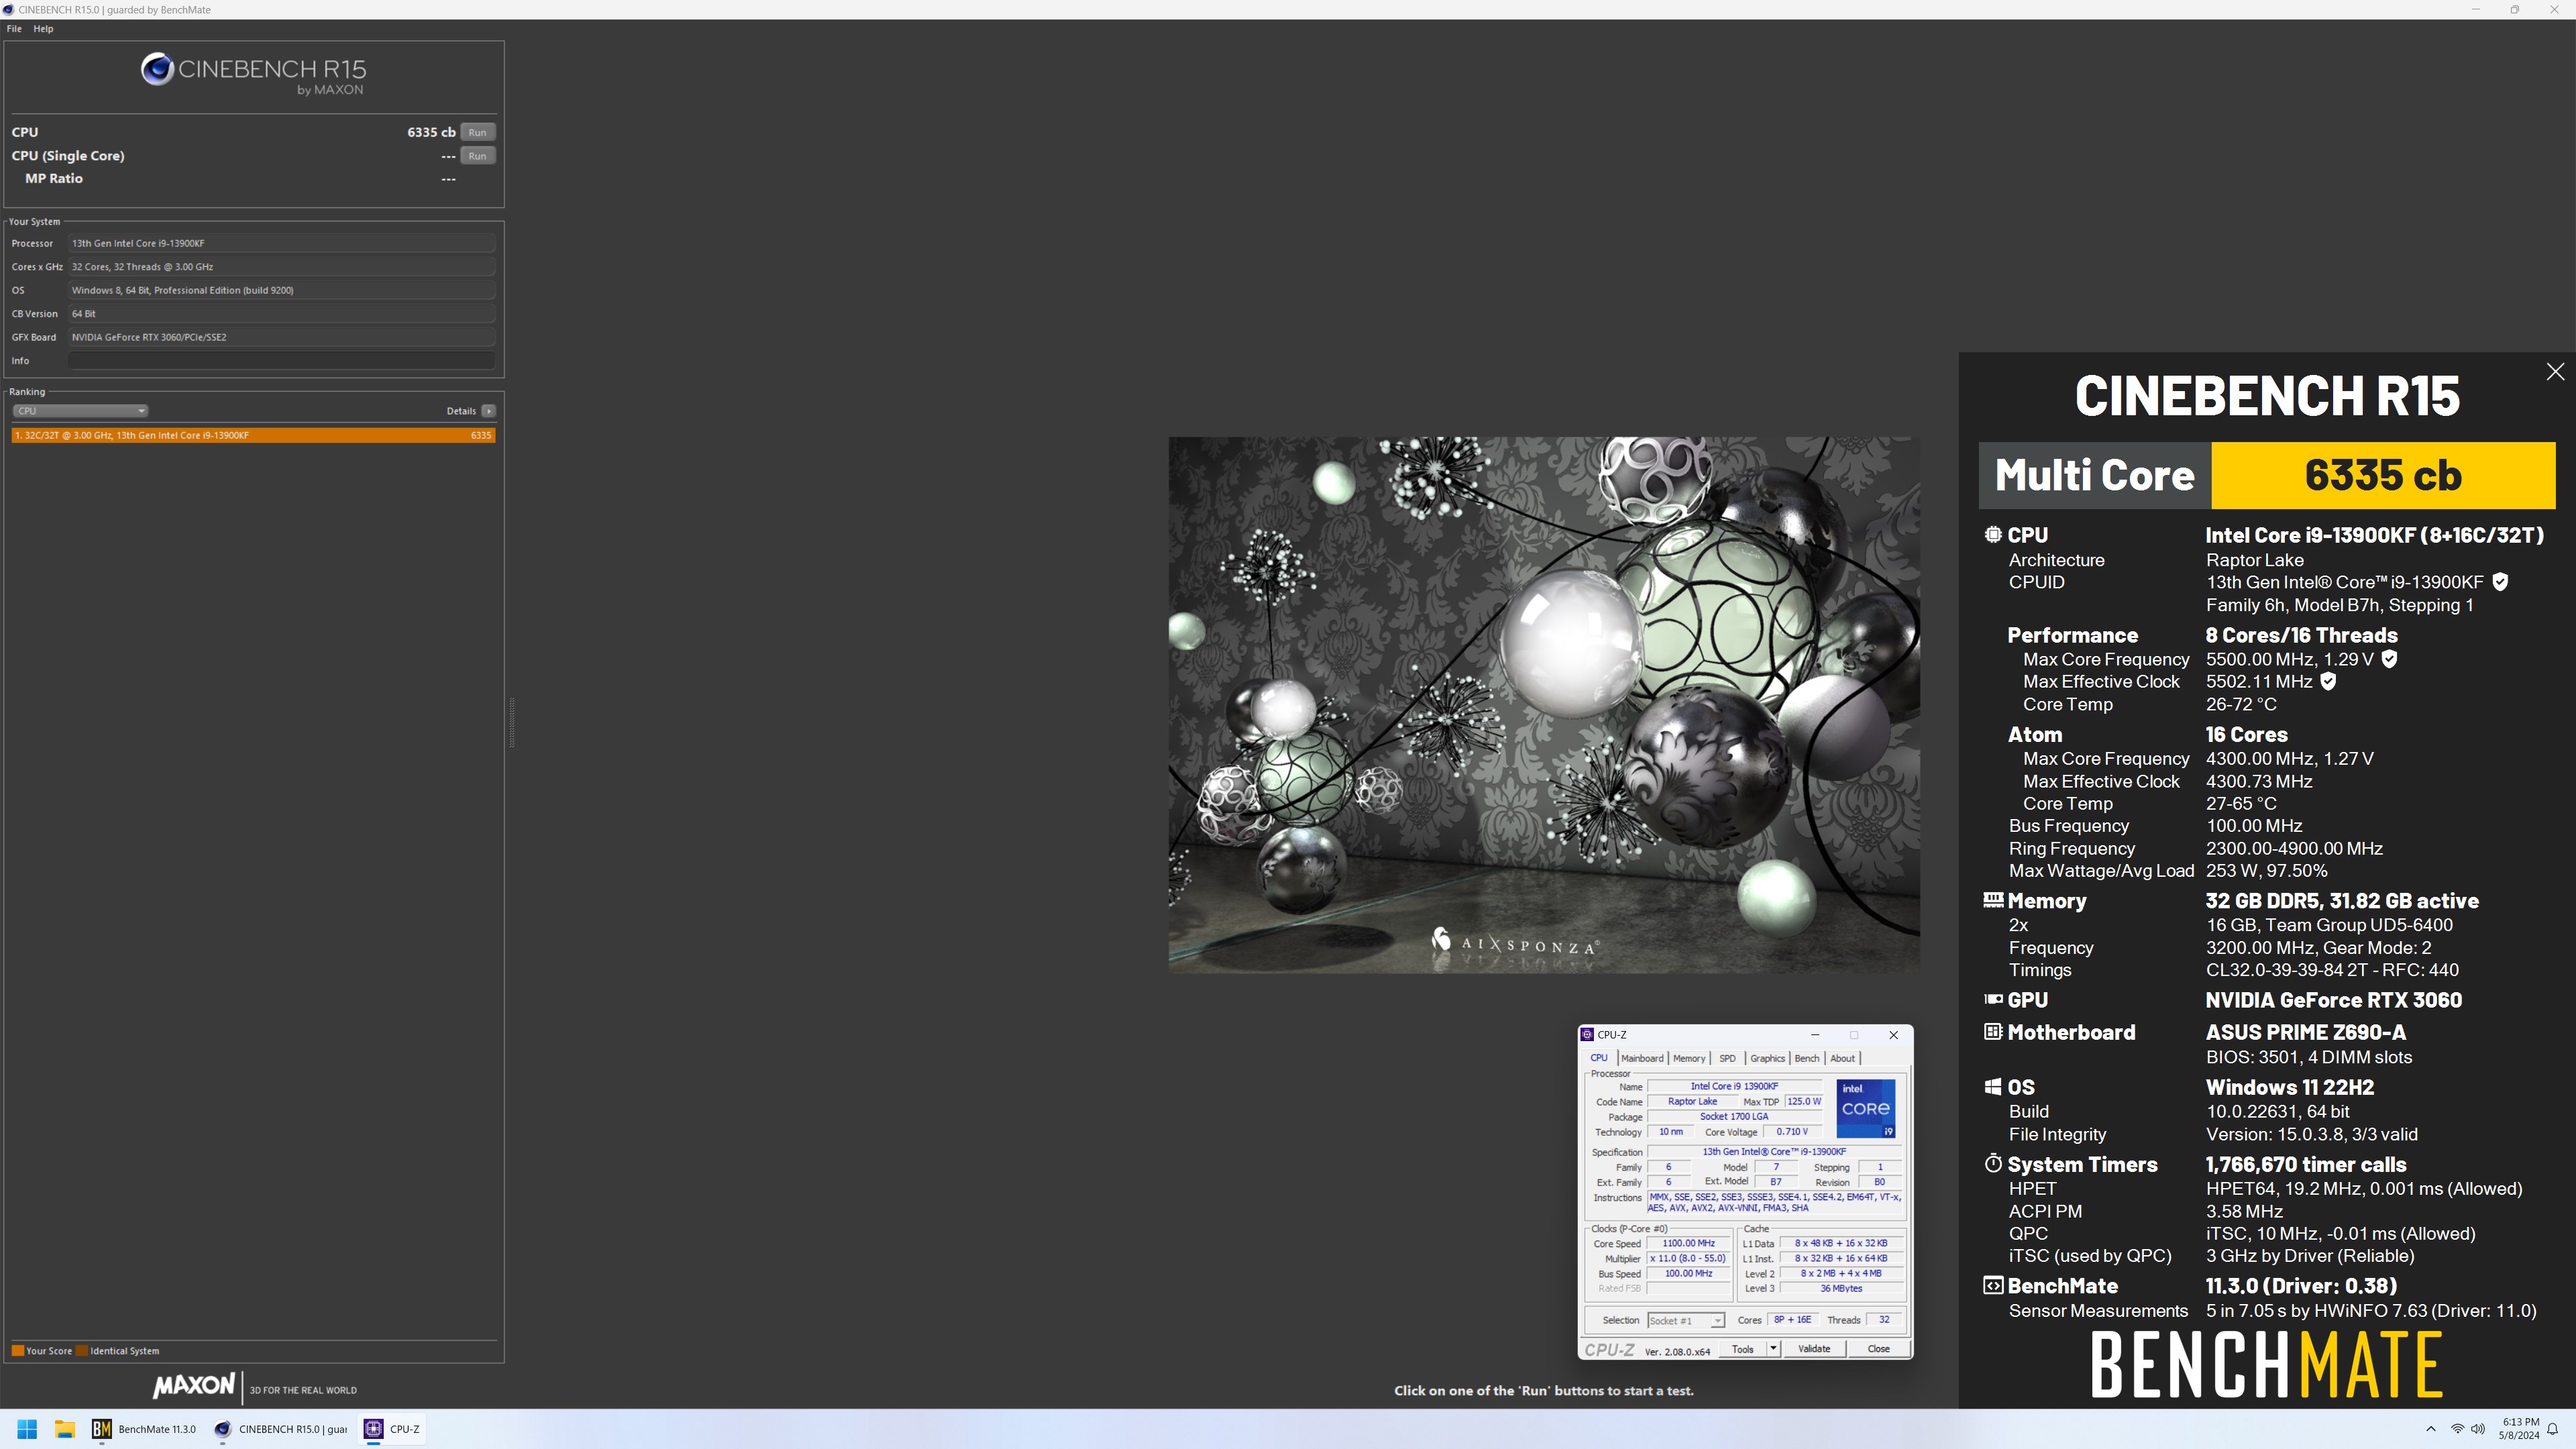The height and width of the screenshot is (1449, 2576).
Task: Open the Help menu in Cinebench
Action: click(43, 29)
